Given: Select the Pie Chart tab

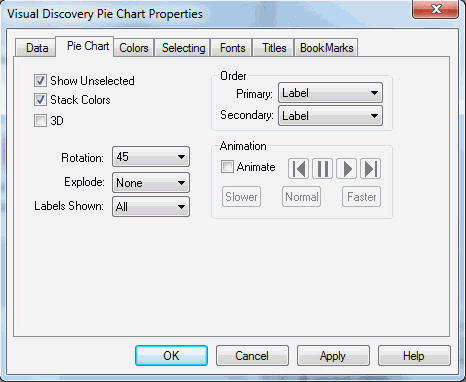Looking at the screenshot, I should [85, 46].
